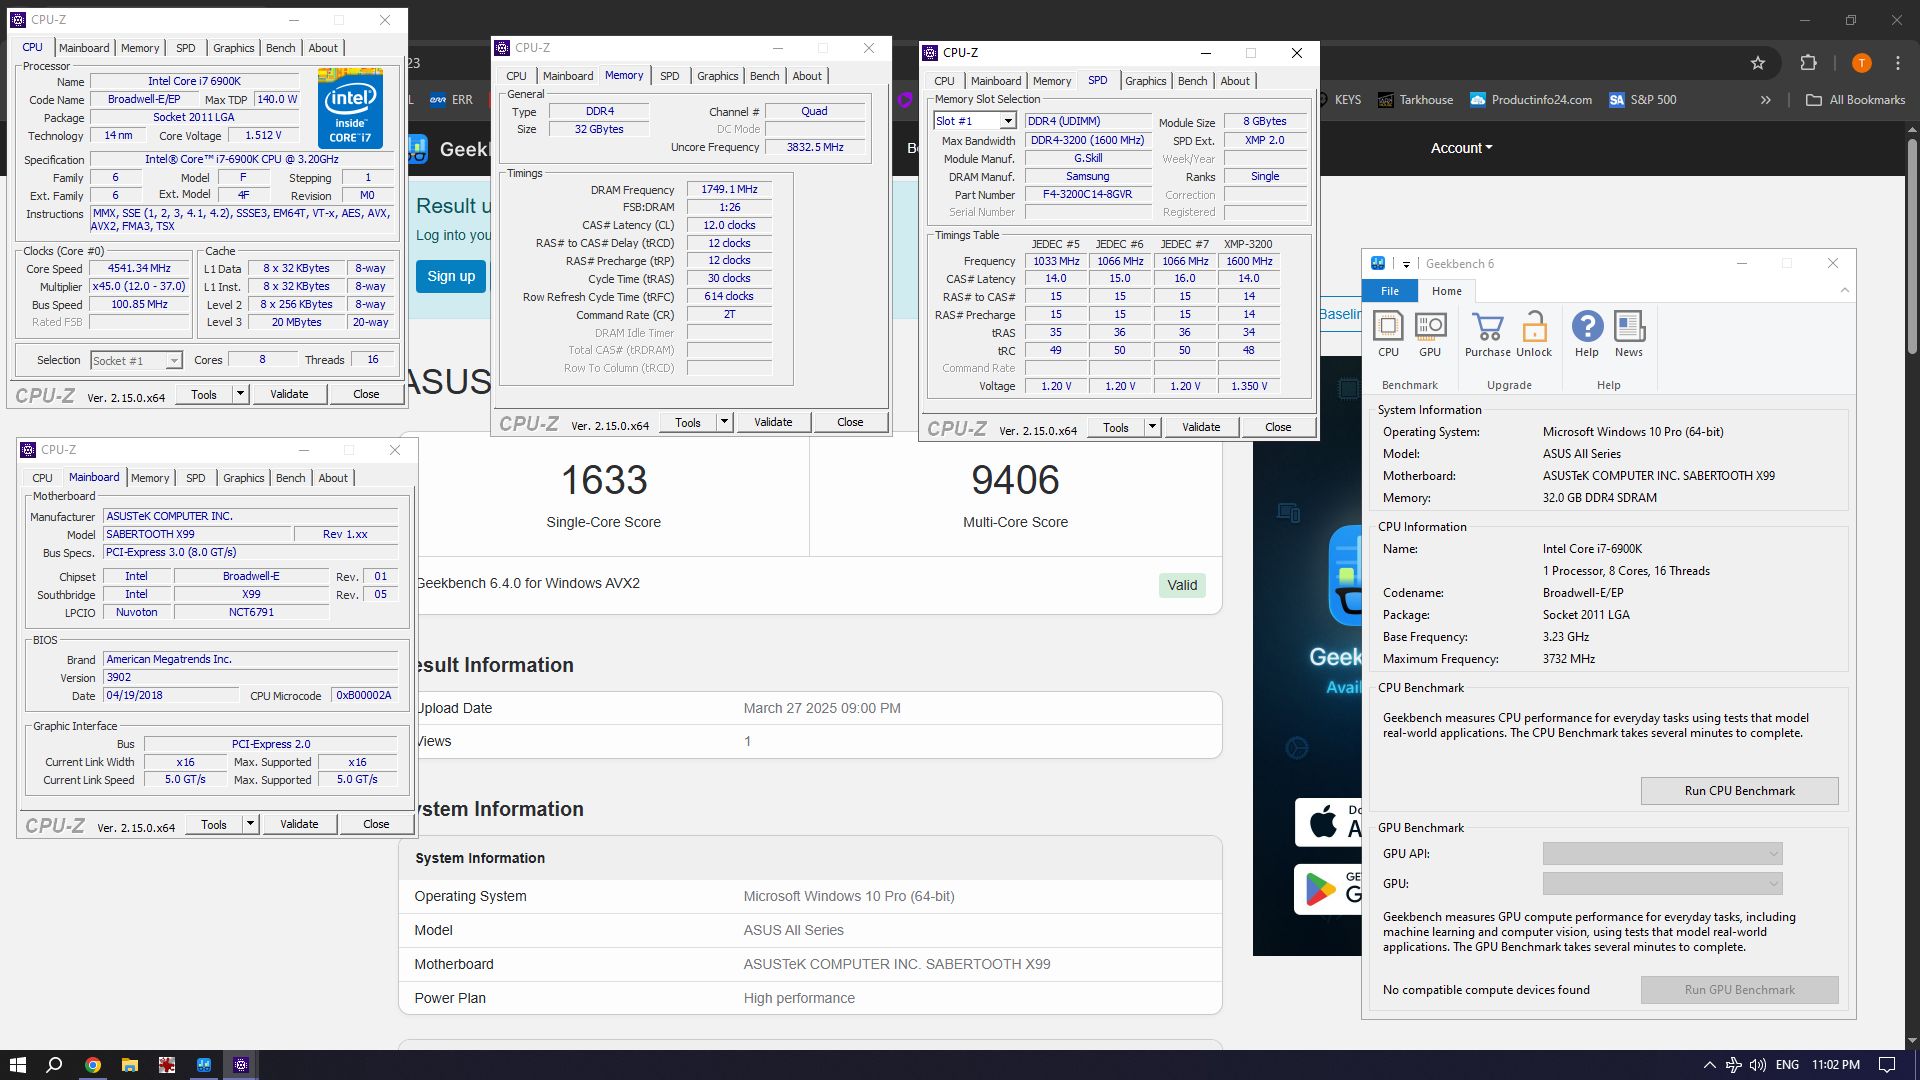The width and height of the screenshot is (1920, 1080).
Task: Click the Core Speed 4541.34 MHz field
Action: (x=140, y=268)
